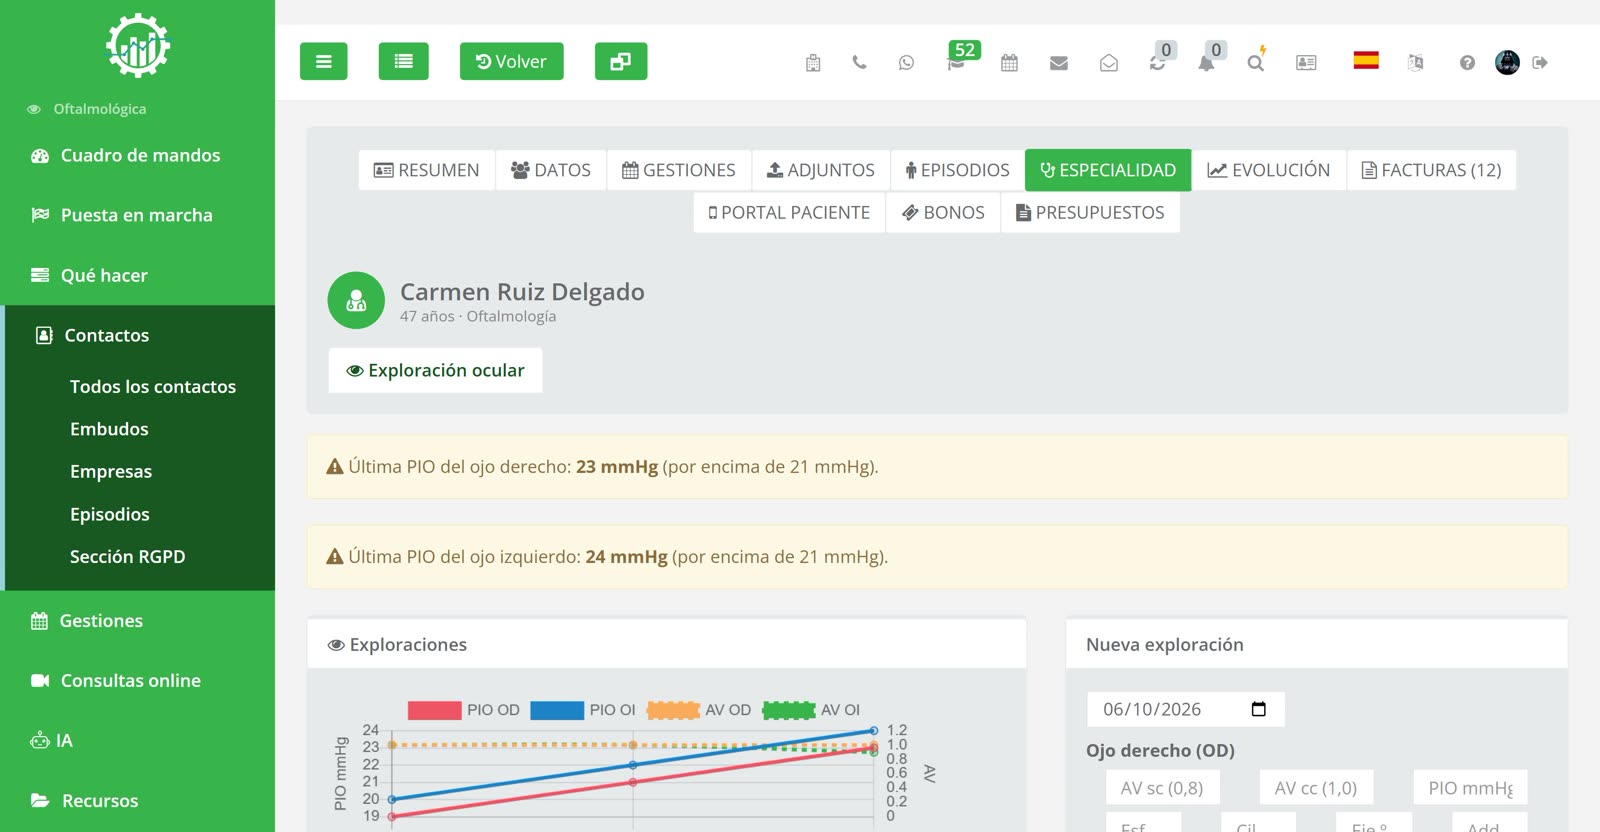Open Consultas online in sidebar

click(x=138, y=681)
